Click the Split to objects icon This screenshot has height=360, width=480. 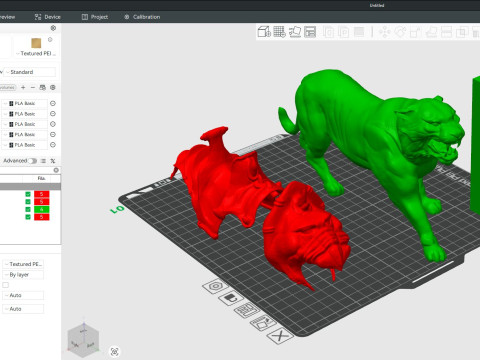coord(328,32)
